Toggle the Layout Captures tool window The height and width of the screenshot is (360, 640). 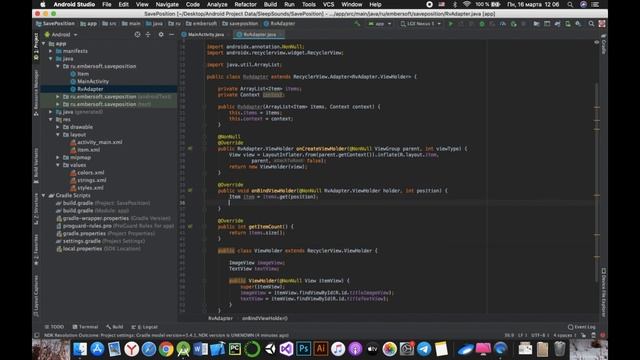pyautogui.click(x=36, y=296)
